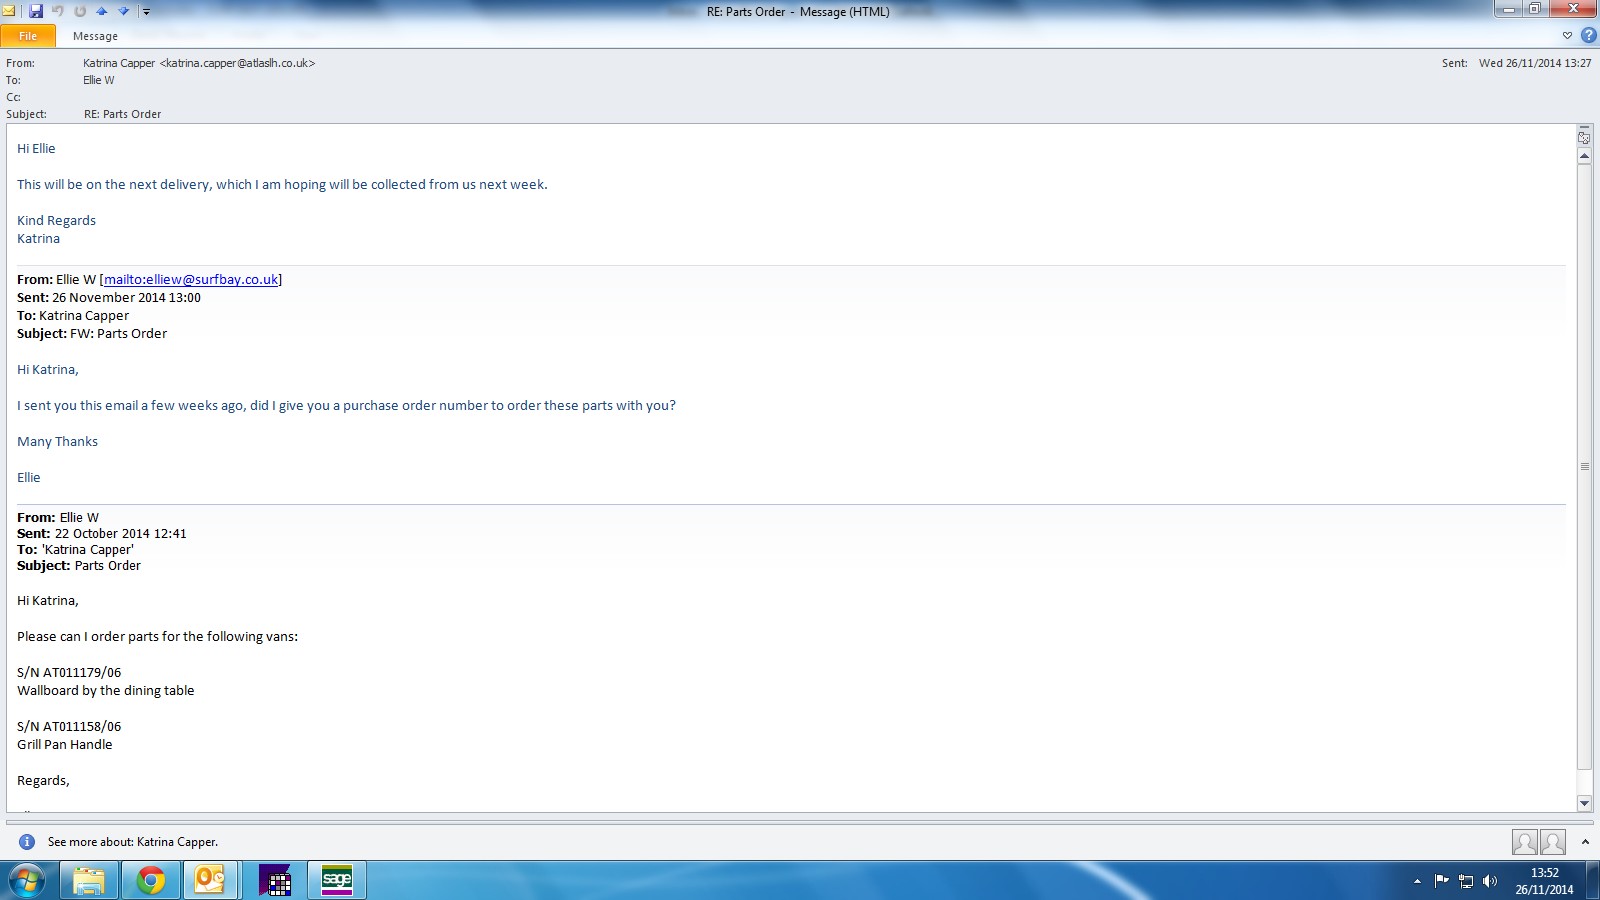The width and height of the screenshot is (1600, 900).
Task: Open the purple grid app in taskbar
Action: [x=275, y=881]
